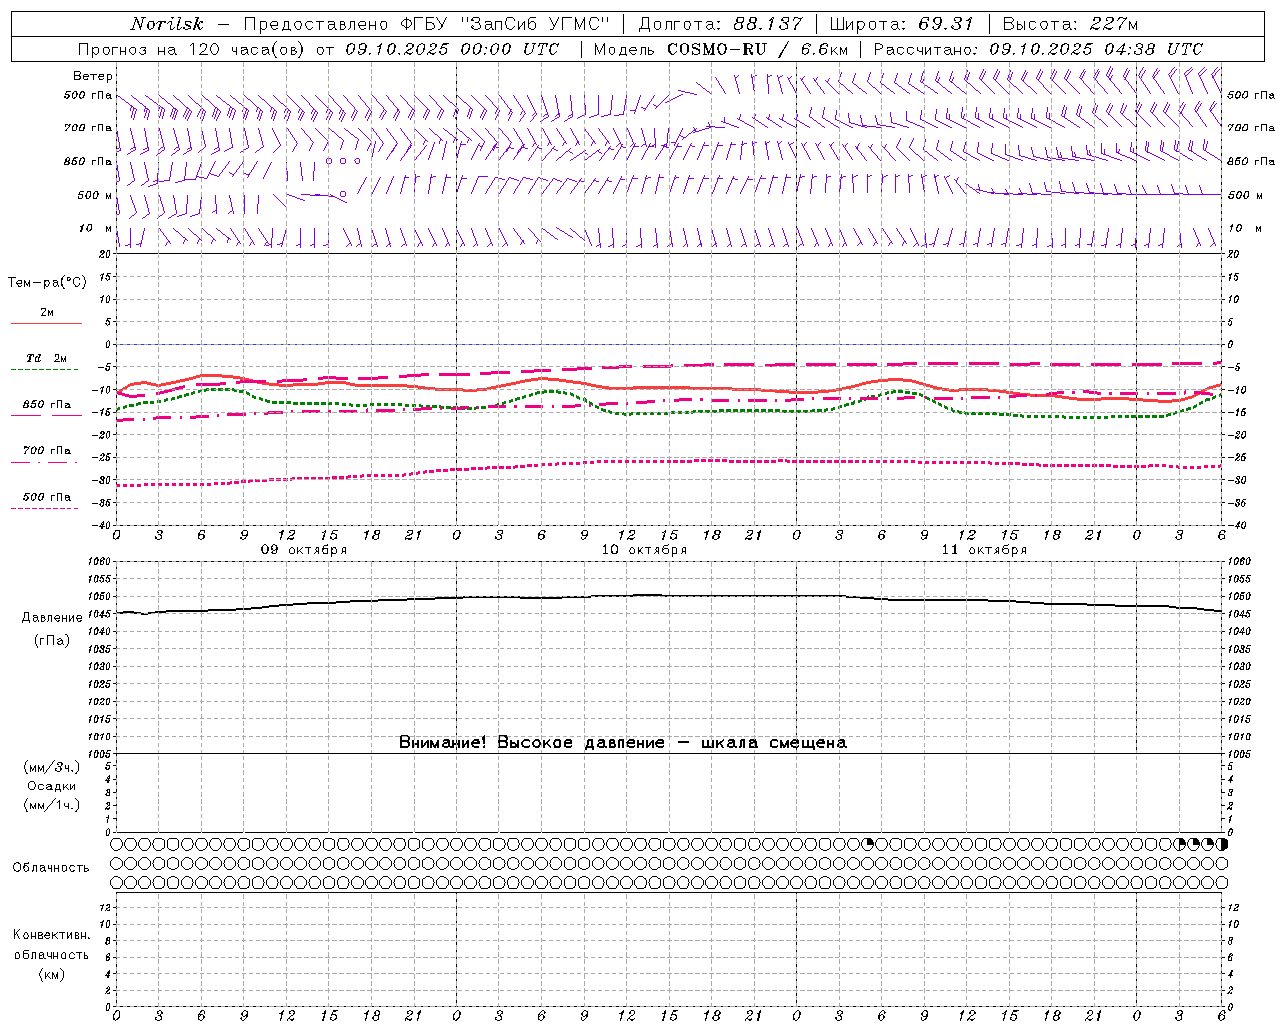Click the Широта: 69.31 value

tap(901, 24)
